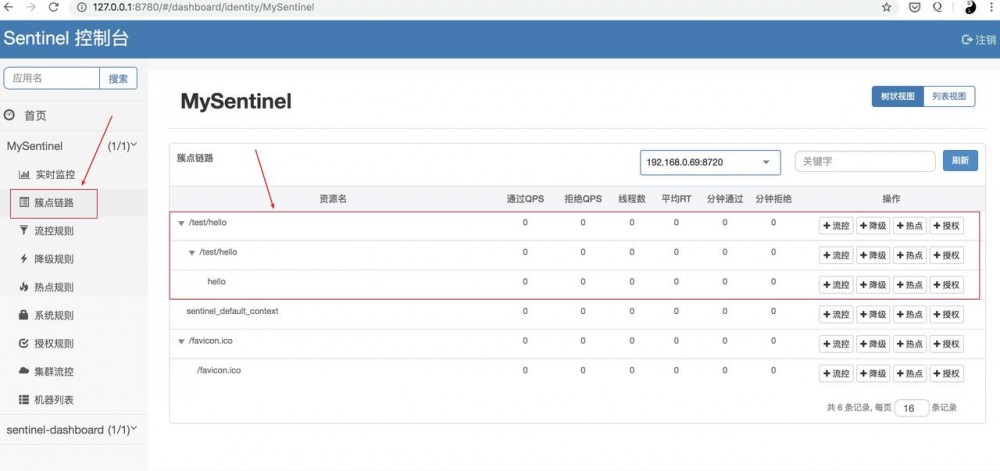The height and width of the screenshot is (471, 1000).
Task: Go to 授权规则 authority rules
Action: [x=54, y=343]
